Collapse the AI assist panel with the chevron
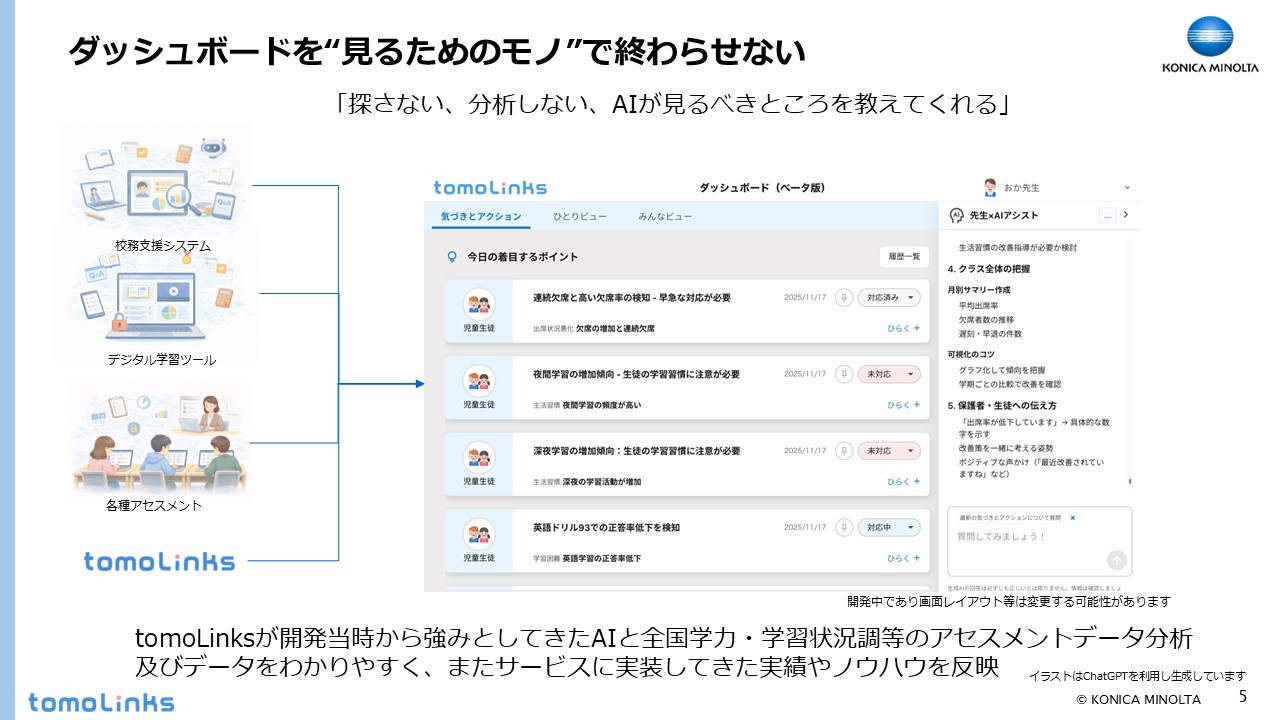 pos(1125,215)
